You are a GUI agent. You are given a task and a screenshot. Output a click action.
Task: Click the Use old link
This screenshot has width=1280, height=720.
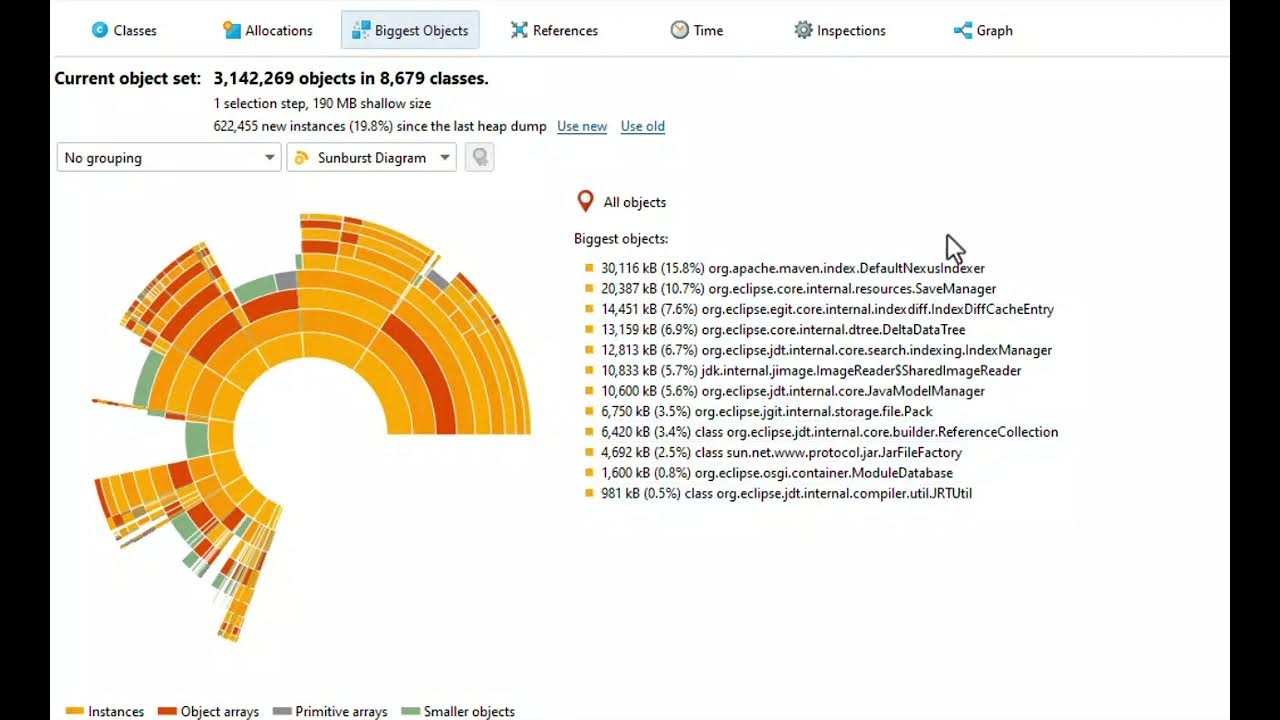643,126
